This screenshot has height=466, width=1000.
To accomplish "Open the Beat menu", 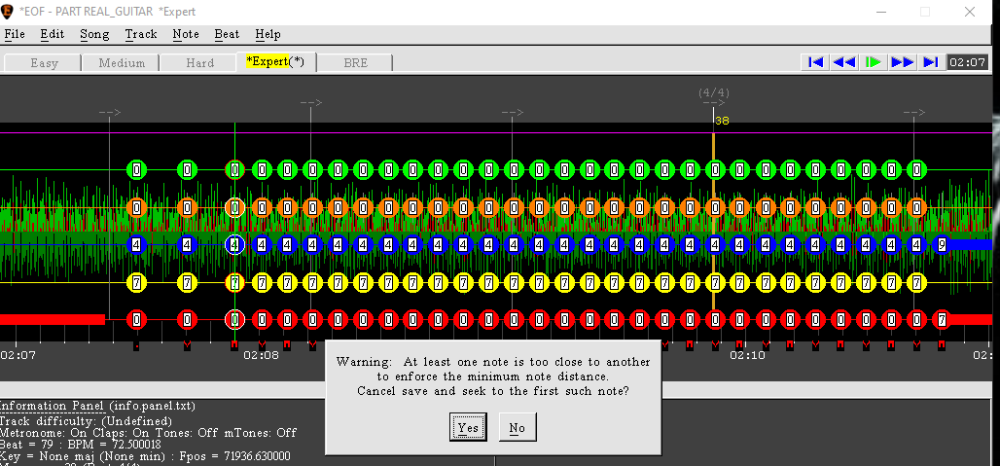I will tap(227, 34).
